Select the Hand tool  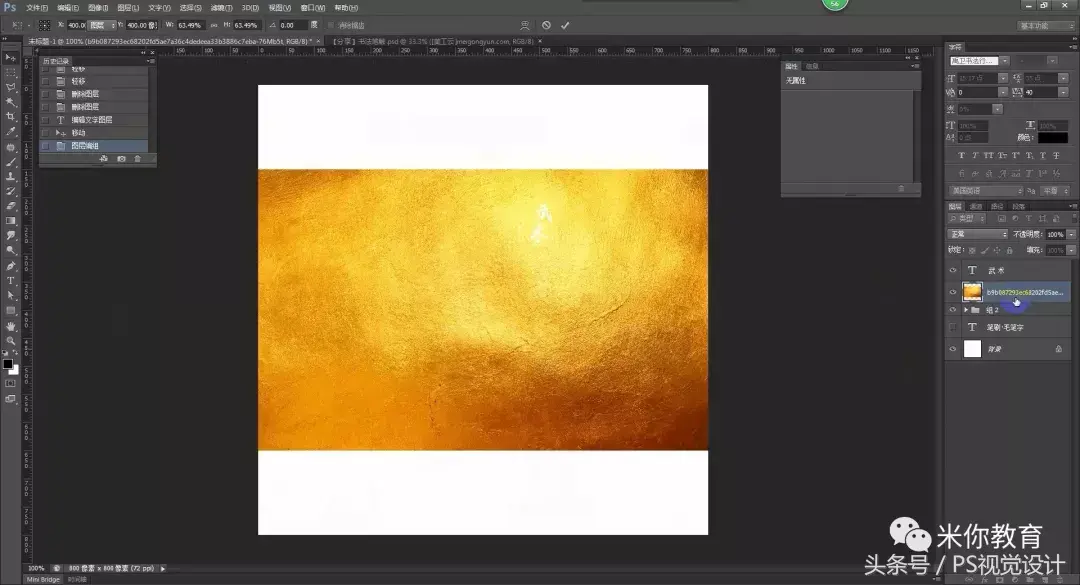tap(11, 326)
